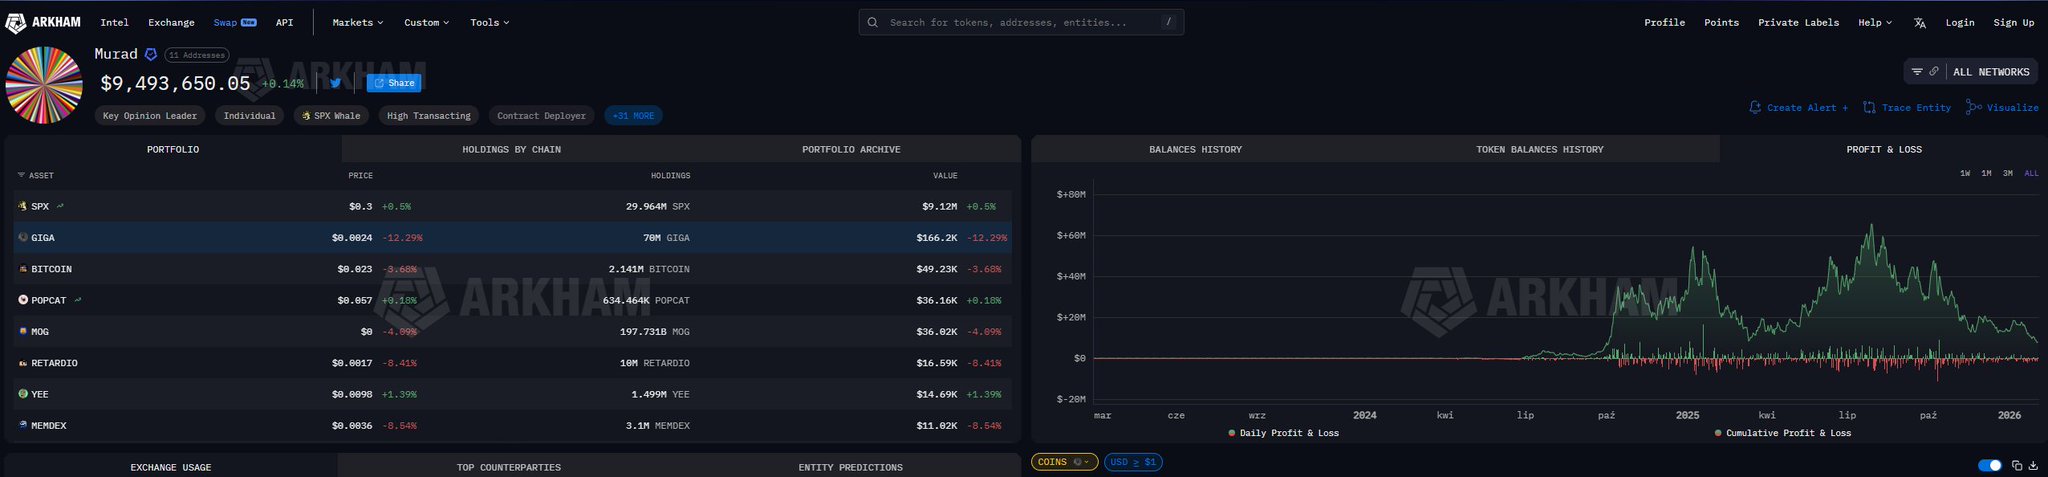Switch to Portfolio Archive tab
This screenshot has height=477, width=2048.
coord(851,149)
